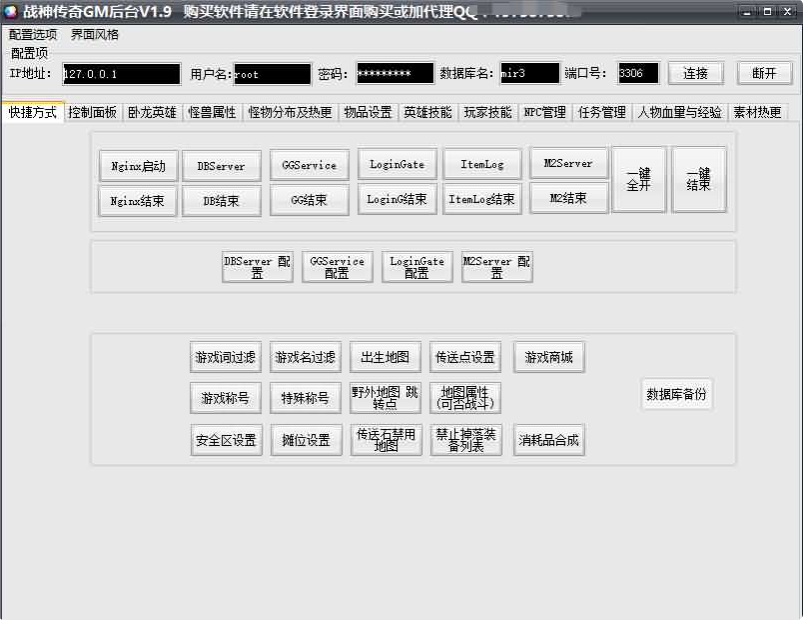Open the 怪兽属性 tab

click(x=212, y=113)
